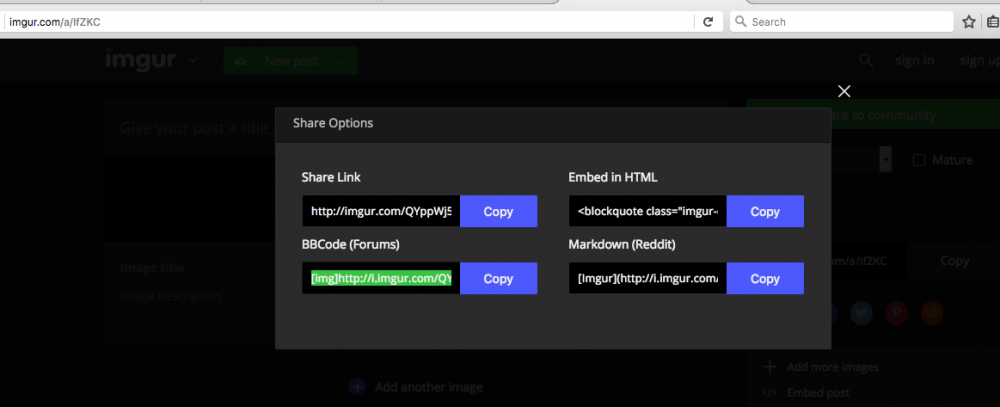The width and height of the screenshot is (1000, 407).
Task: Go to the sign in page
Action: tap(915, 61)
